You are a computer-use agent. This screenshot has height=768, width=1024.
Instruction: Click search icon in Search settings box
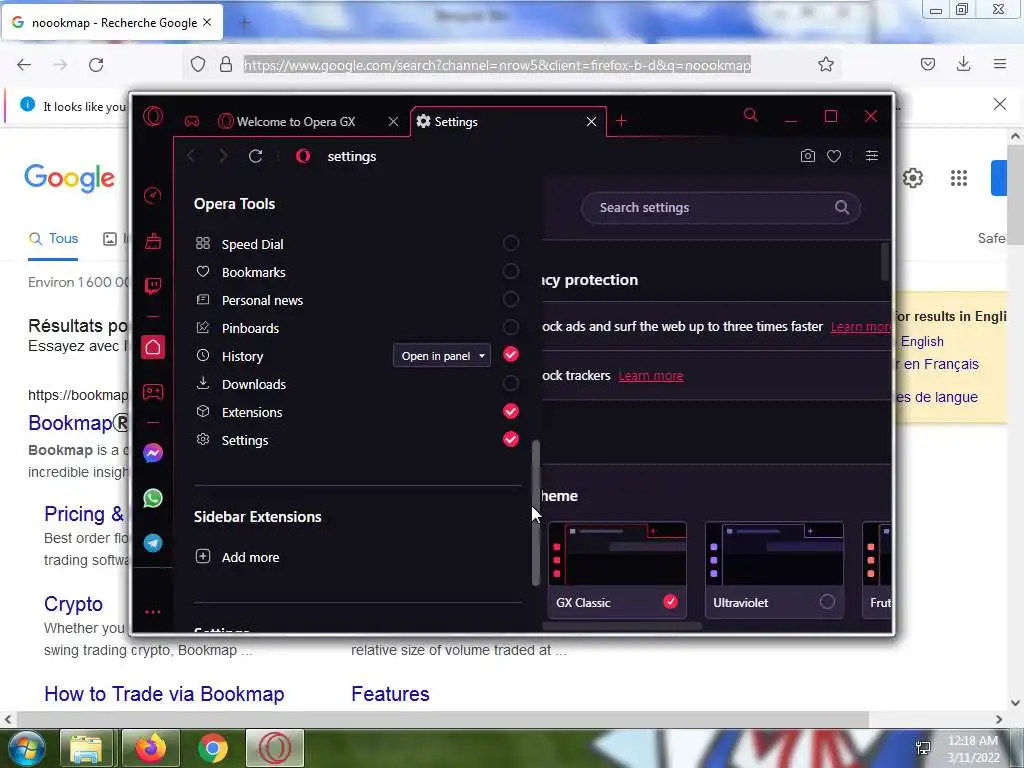[x=842, y=208]
